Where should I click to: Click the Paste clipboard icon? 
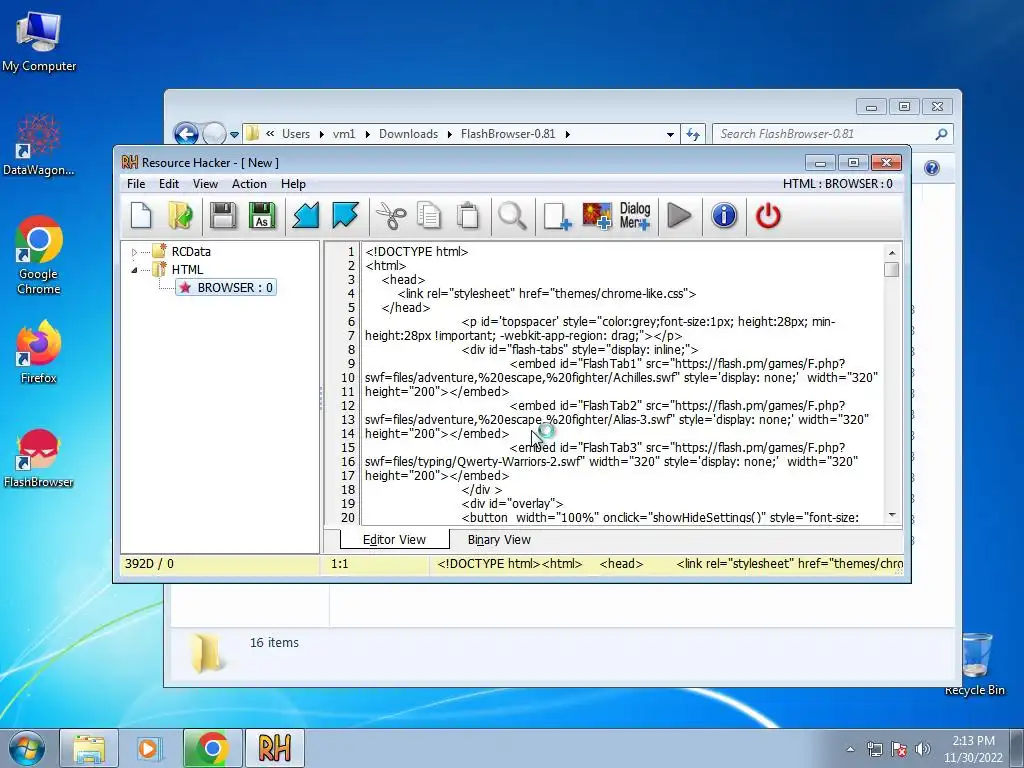point(468,216)
